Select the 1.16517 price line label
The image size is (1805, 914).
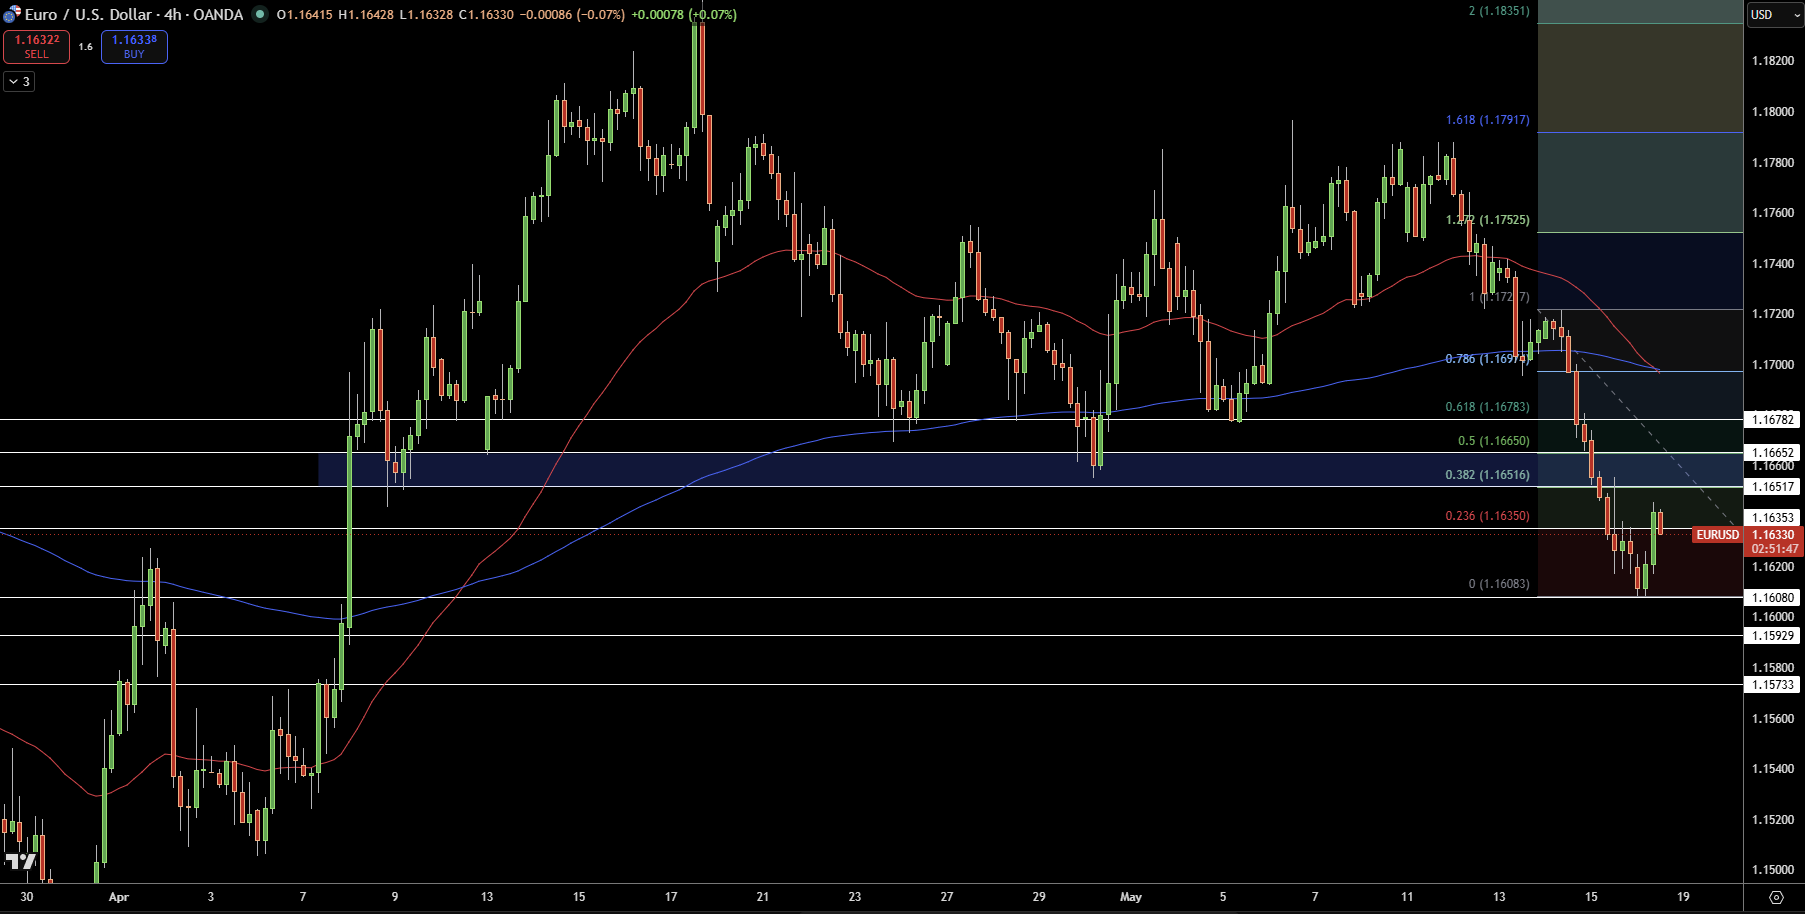[1773, 487]
